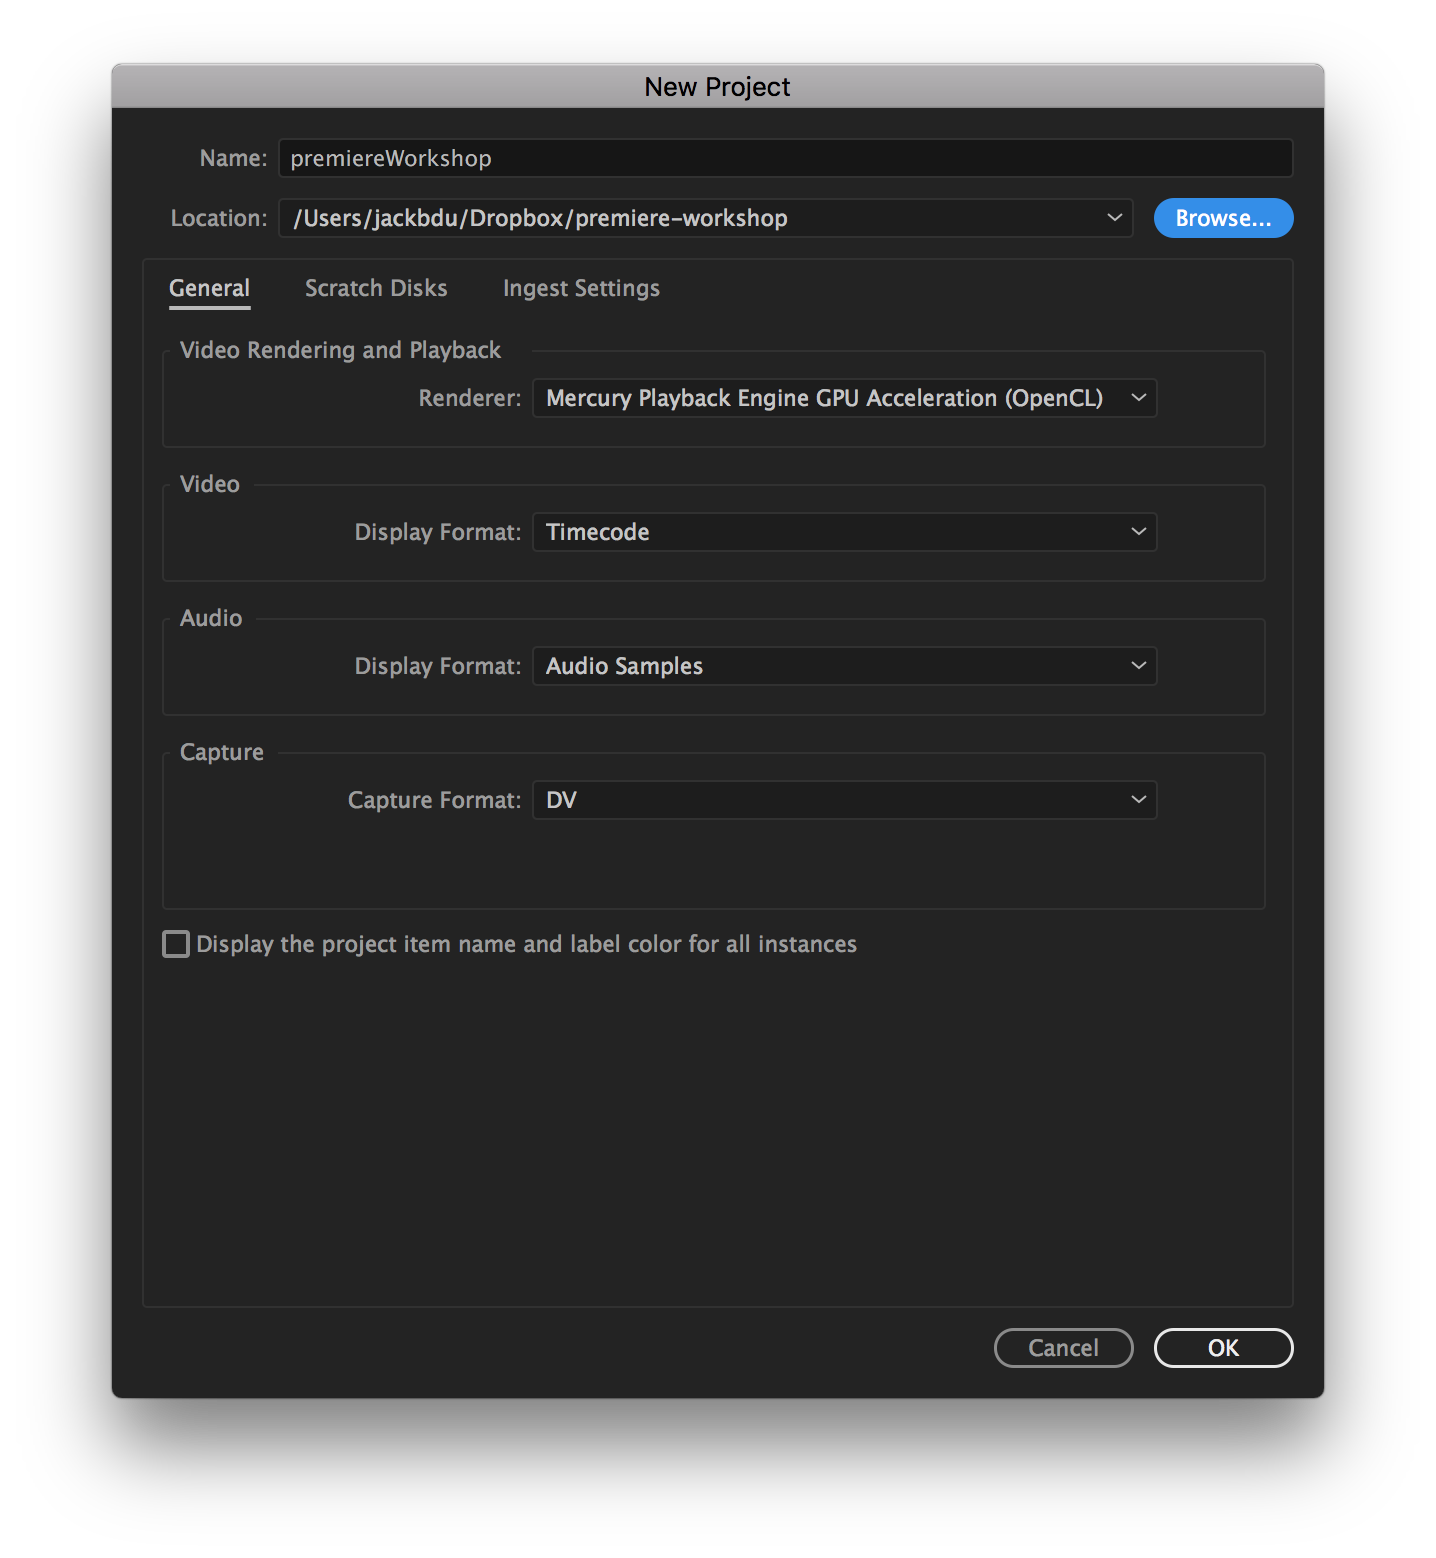This screenshot has width=1436, height=1558.
Task: Enable the display project item name checkbox
Action: click(176, 944)
